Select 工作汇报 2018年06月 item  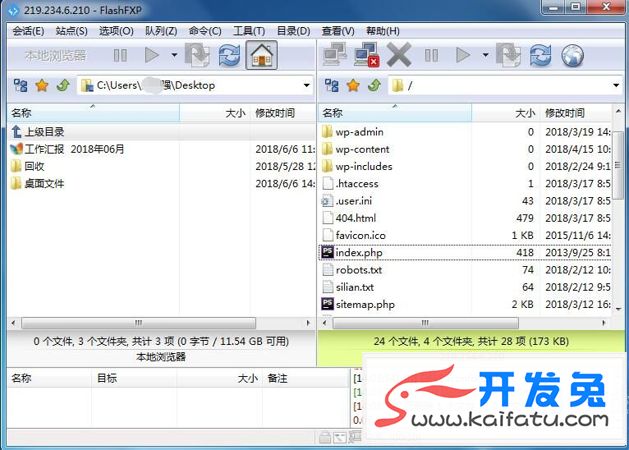[162, 149]
